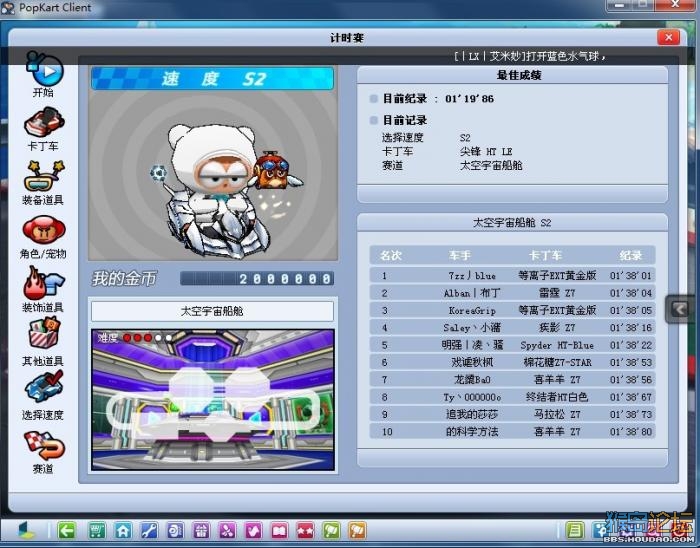The width and height of the screenshot is (700, 548).
Task: Expand the side panel arrow at the right edge
Action: tap(680, 309)
